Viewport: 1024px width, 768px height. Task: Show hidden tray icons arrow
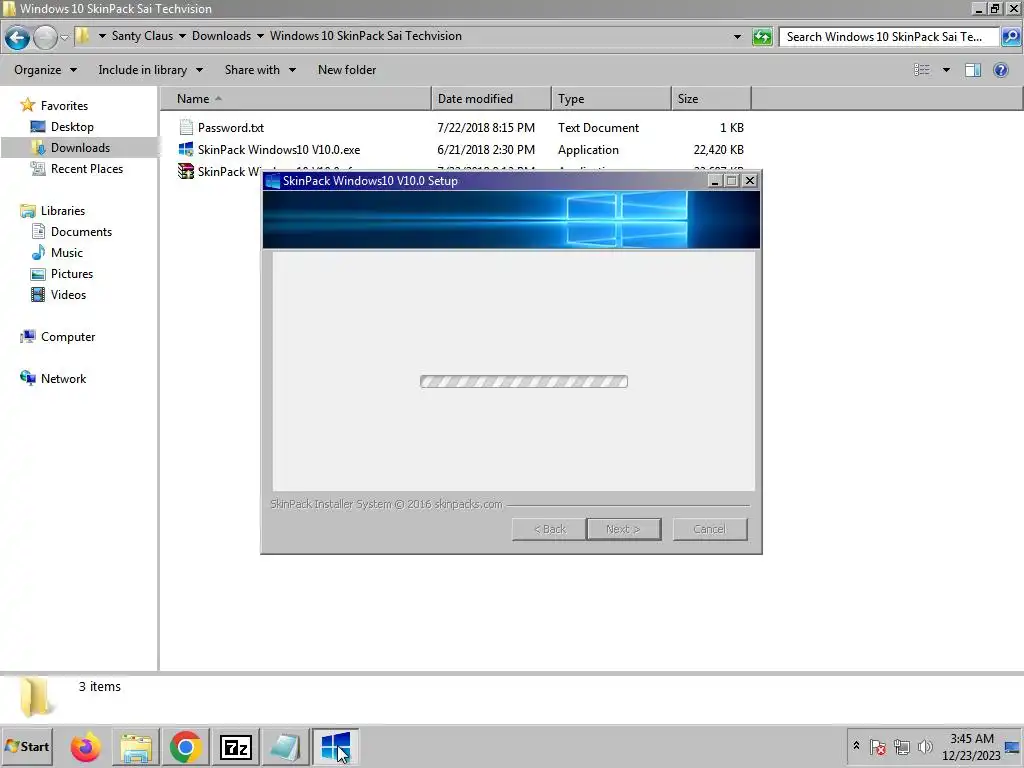[x=856, y=746]
